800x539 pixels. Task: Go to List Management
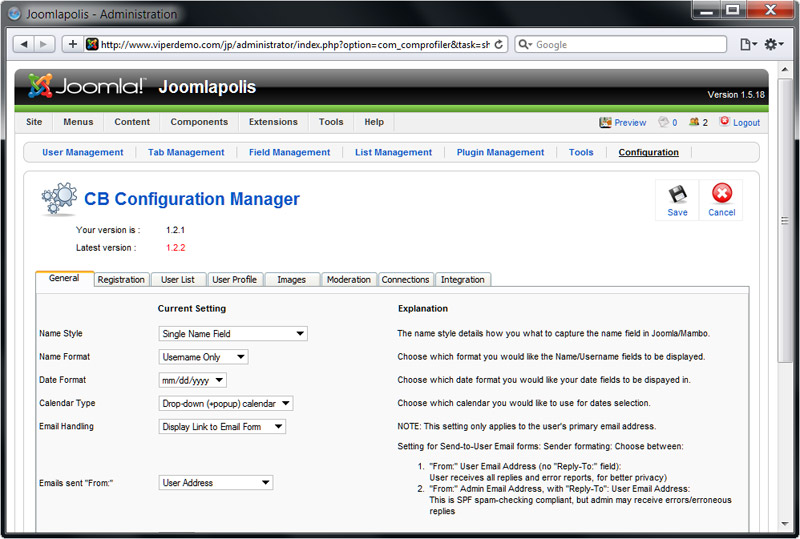[x=393, y=152]
